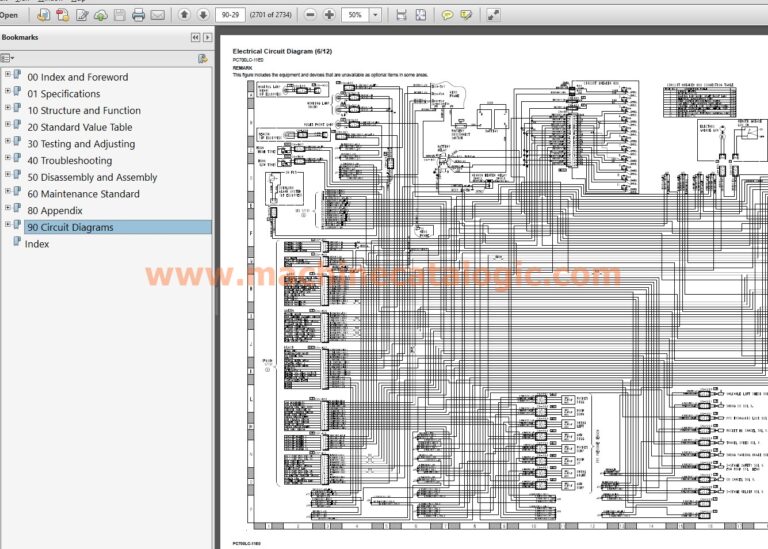
Task: Open the 50 Disassembly and Assembly bookmark
Action: [92, 177]
